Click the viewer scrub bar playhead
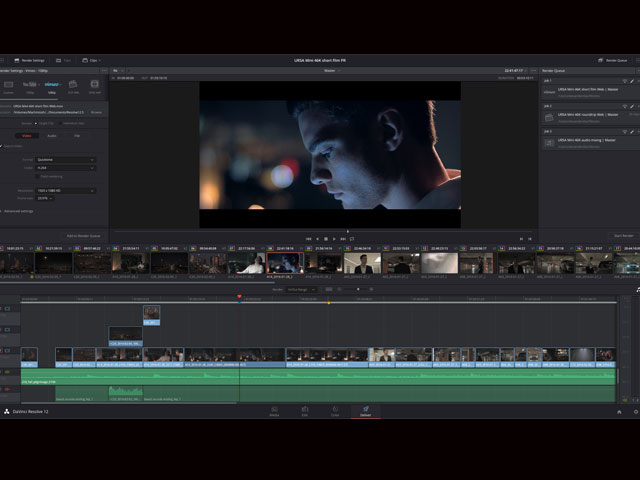Viewport: 640px width, 480px height. (x=348, y=231)
